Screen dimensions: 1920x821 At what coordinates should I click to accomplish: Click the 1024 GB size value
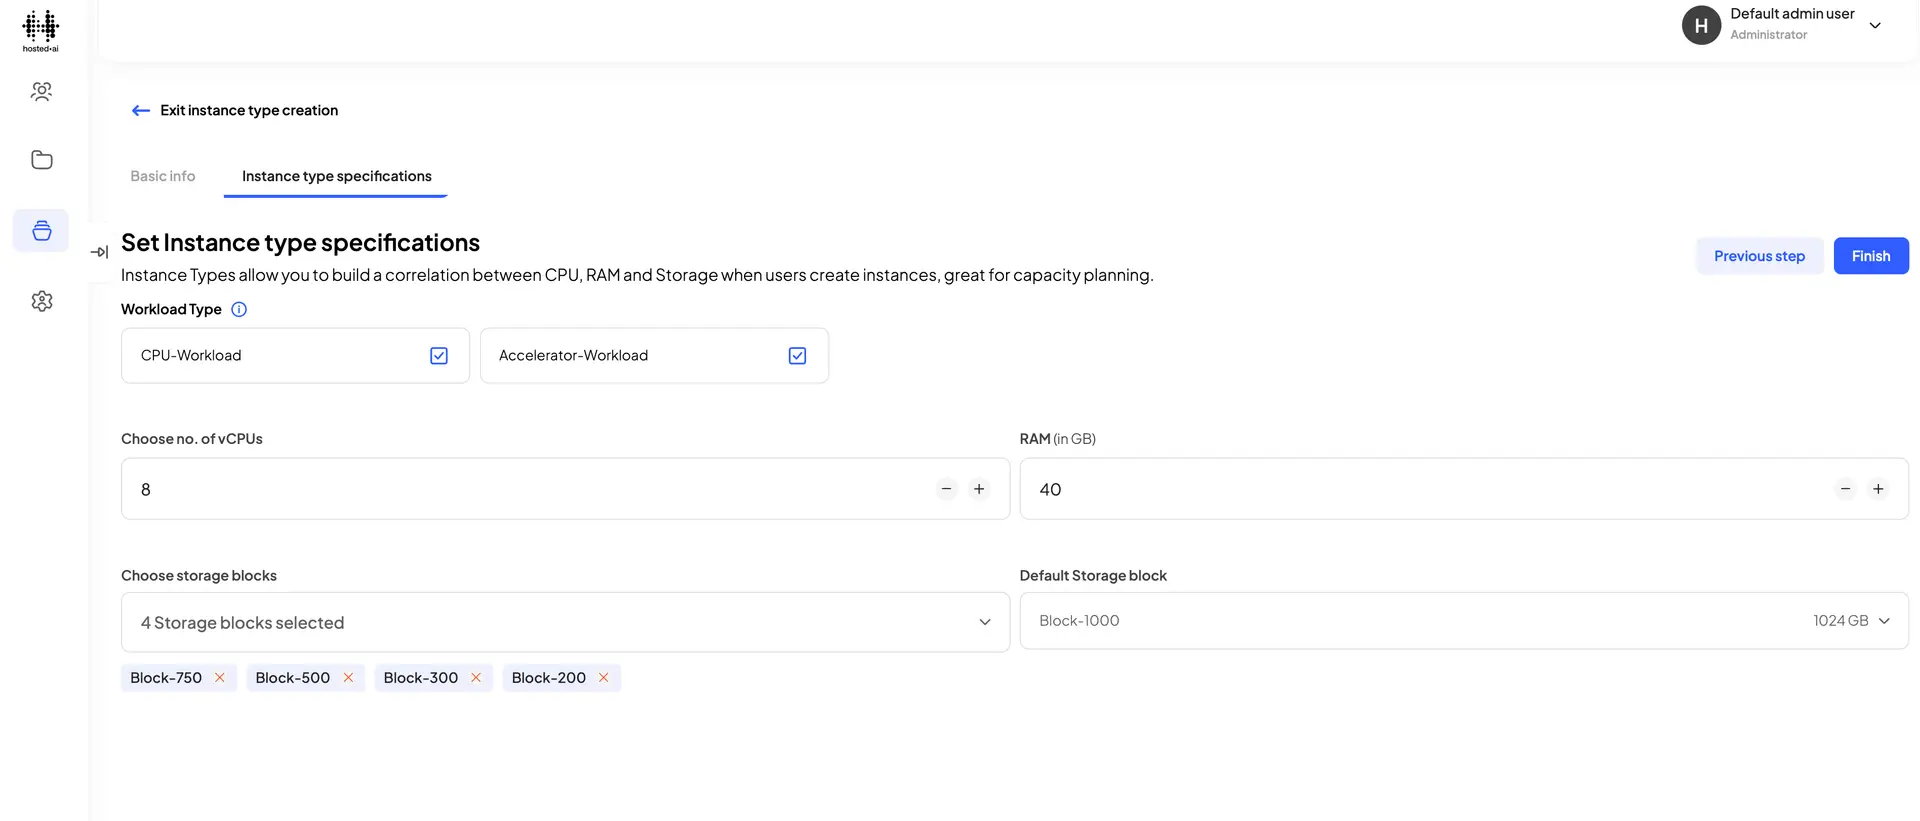click(1841, 621)
